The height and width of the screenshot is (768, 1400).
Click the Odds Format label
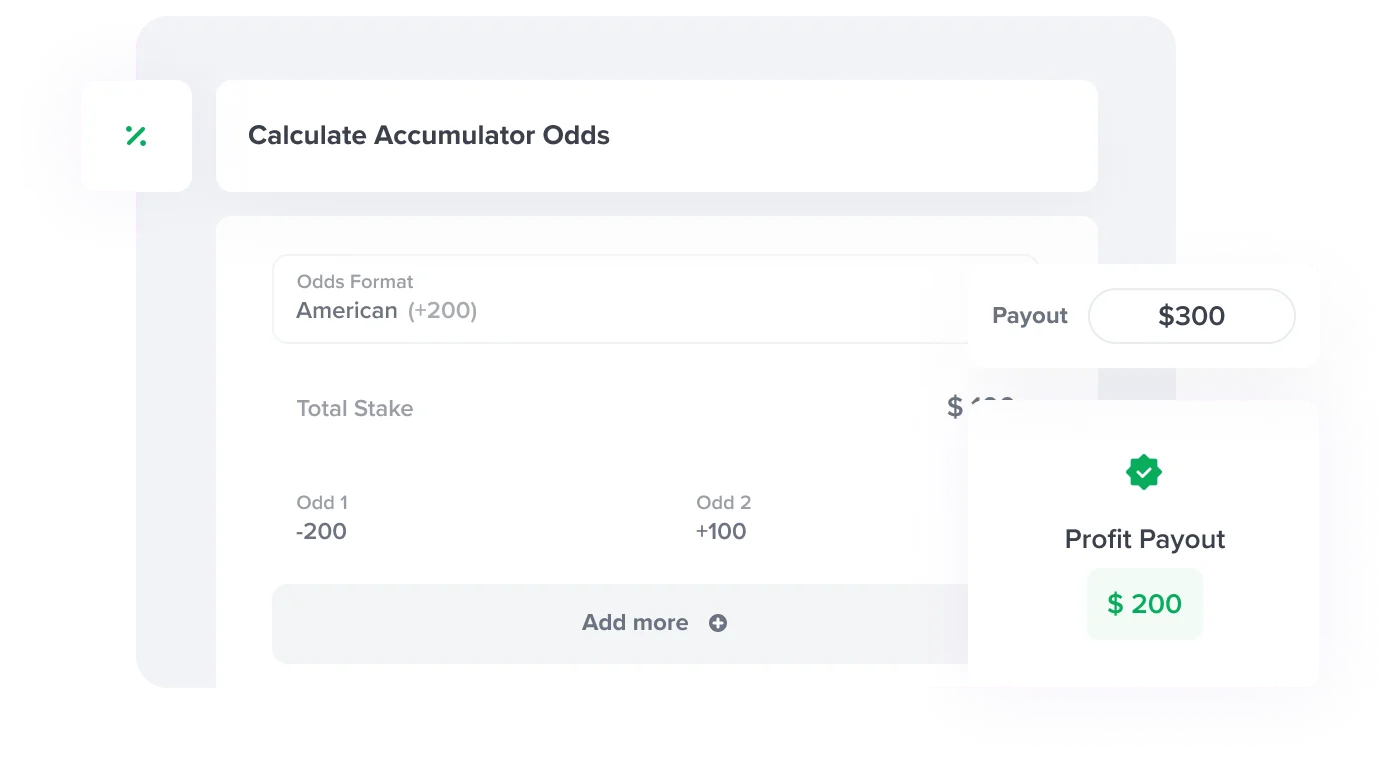(x=355, y=282)
